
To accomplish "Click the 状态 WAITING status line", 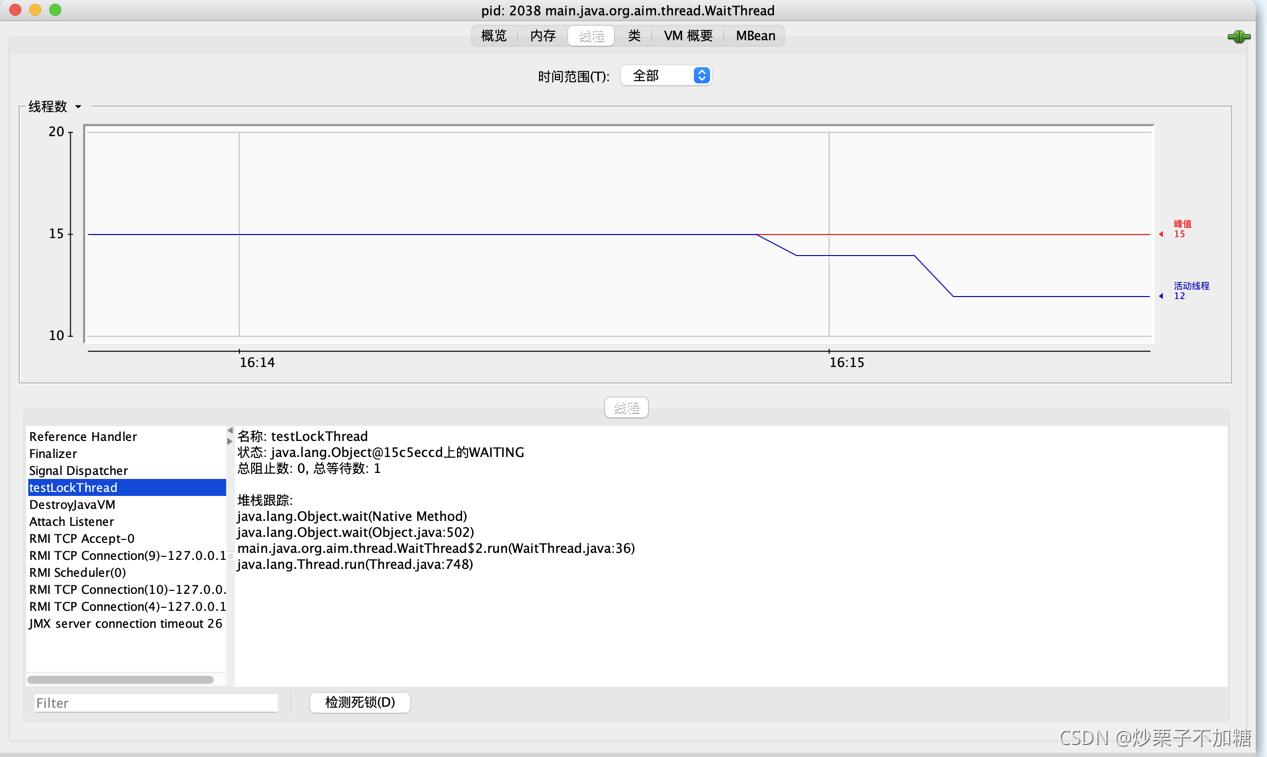I will 381,453.
